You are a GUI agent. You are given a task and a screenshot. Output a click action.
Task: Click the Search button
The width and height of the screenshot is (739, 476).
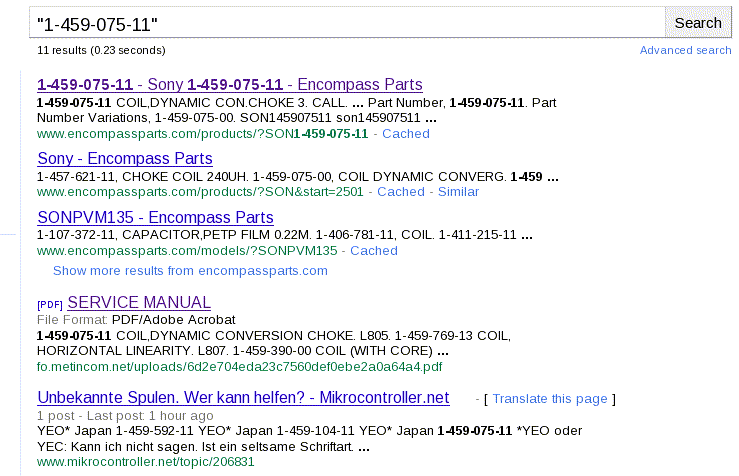coord(698,22)
